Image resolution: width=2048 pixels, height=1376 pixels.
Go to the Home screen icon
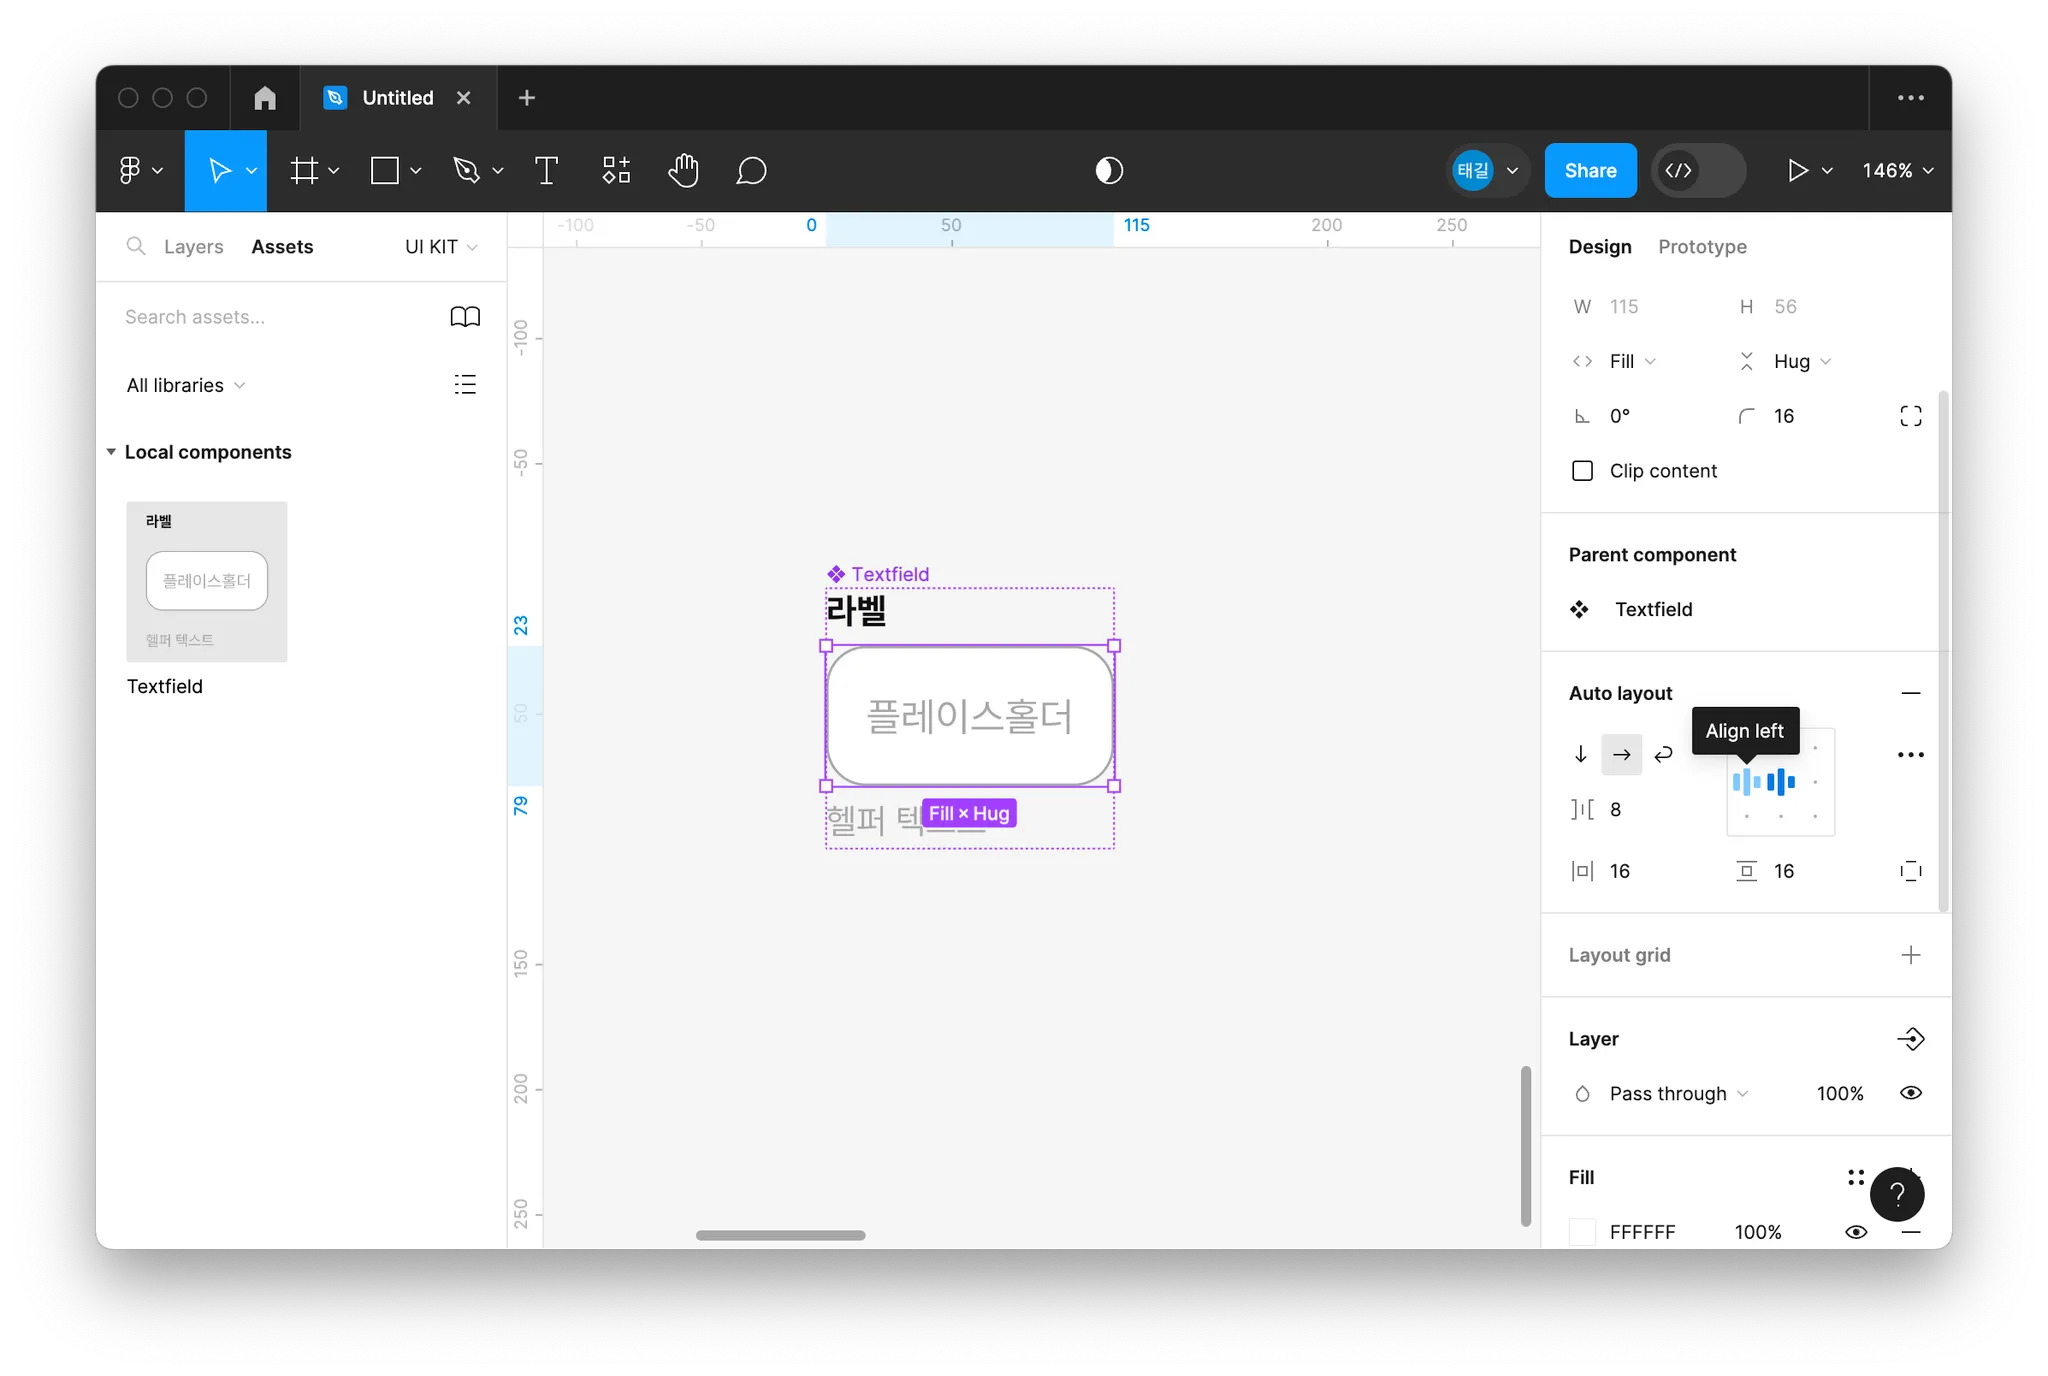coord(265,98)
